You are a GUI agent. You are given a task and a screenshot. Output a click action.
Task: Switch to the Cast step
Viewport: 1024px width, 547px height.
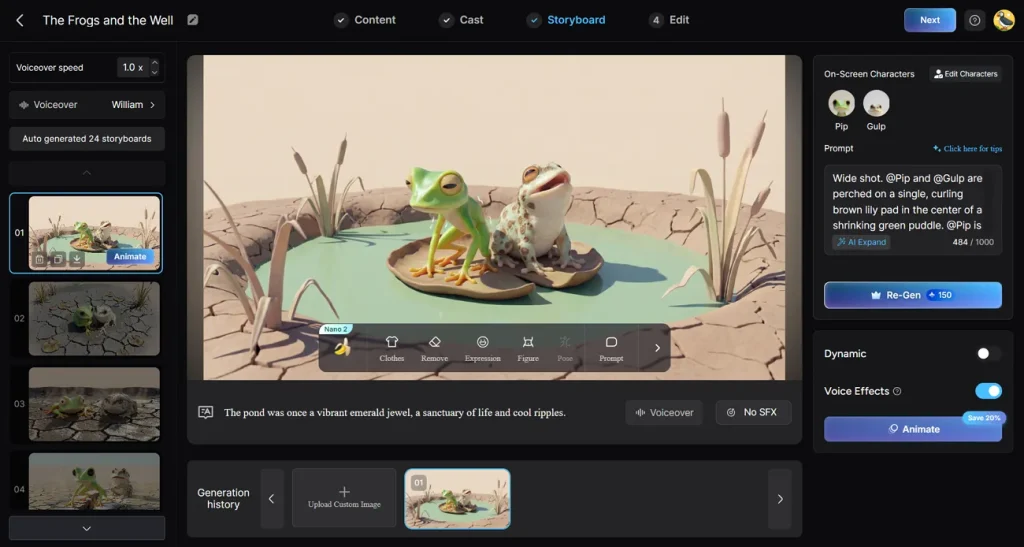point(461,20)
